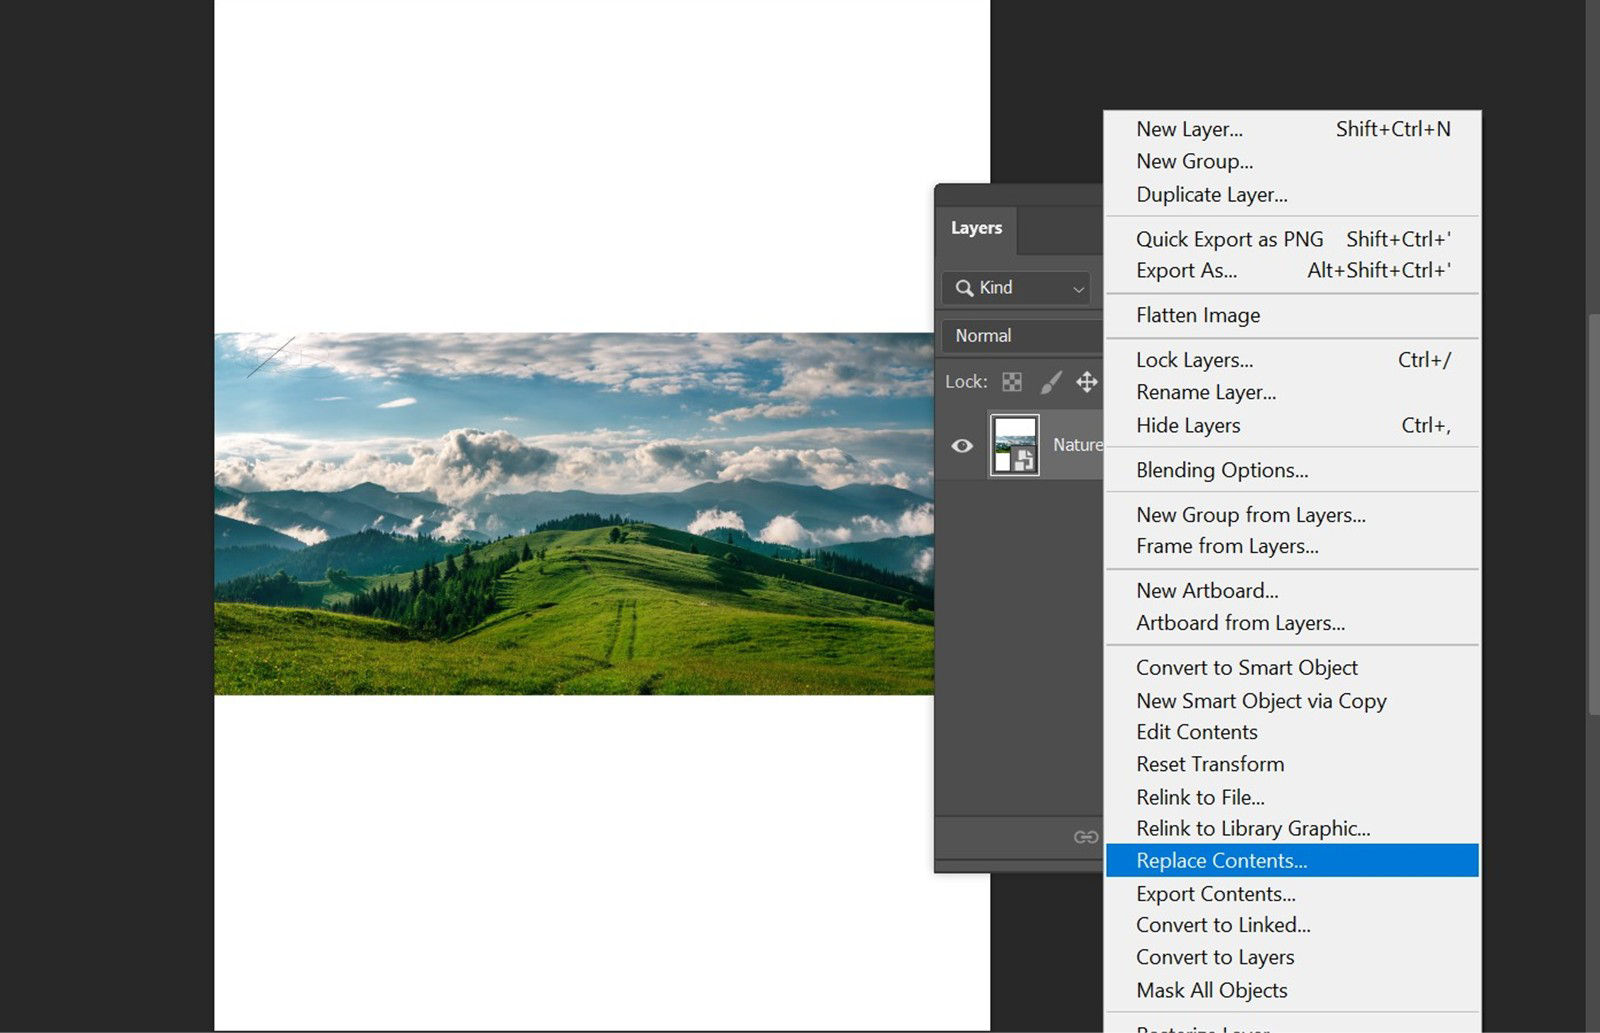Select Replace Contents in the menu
The height and width of the screenshot is (1033, 1600).
tap(1220, 860)
